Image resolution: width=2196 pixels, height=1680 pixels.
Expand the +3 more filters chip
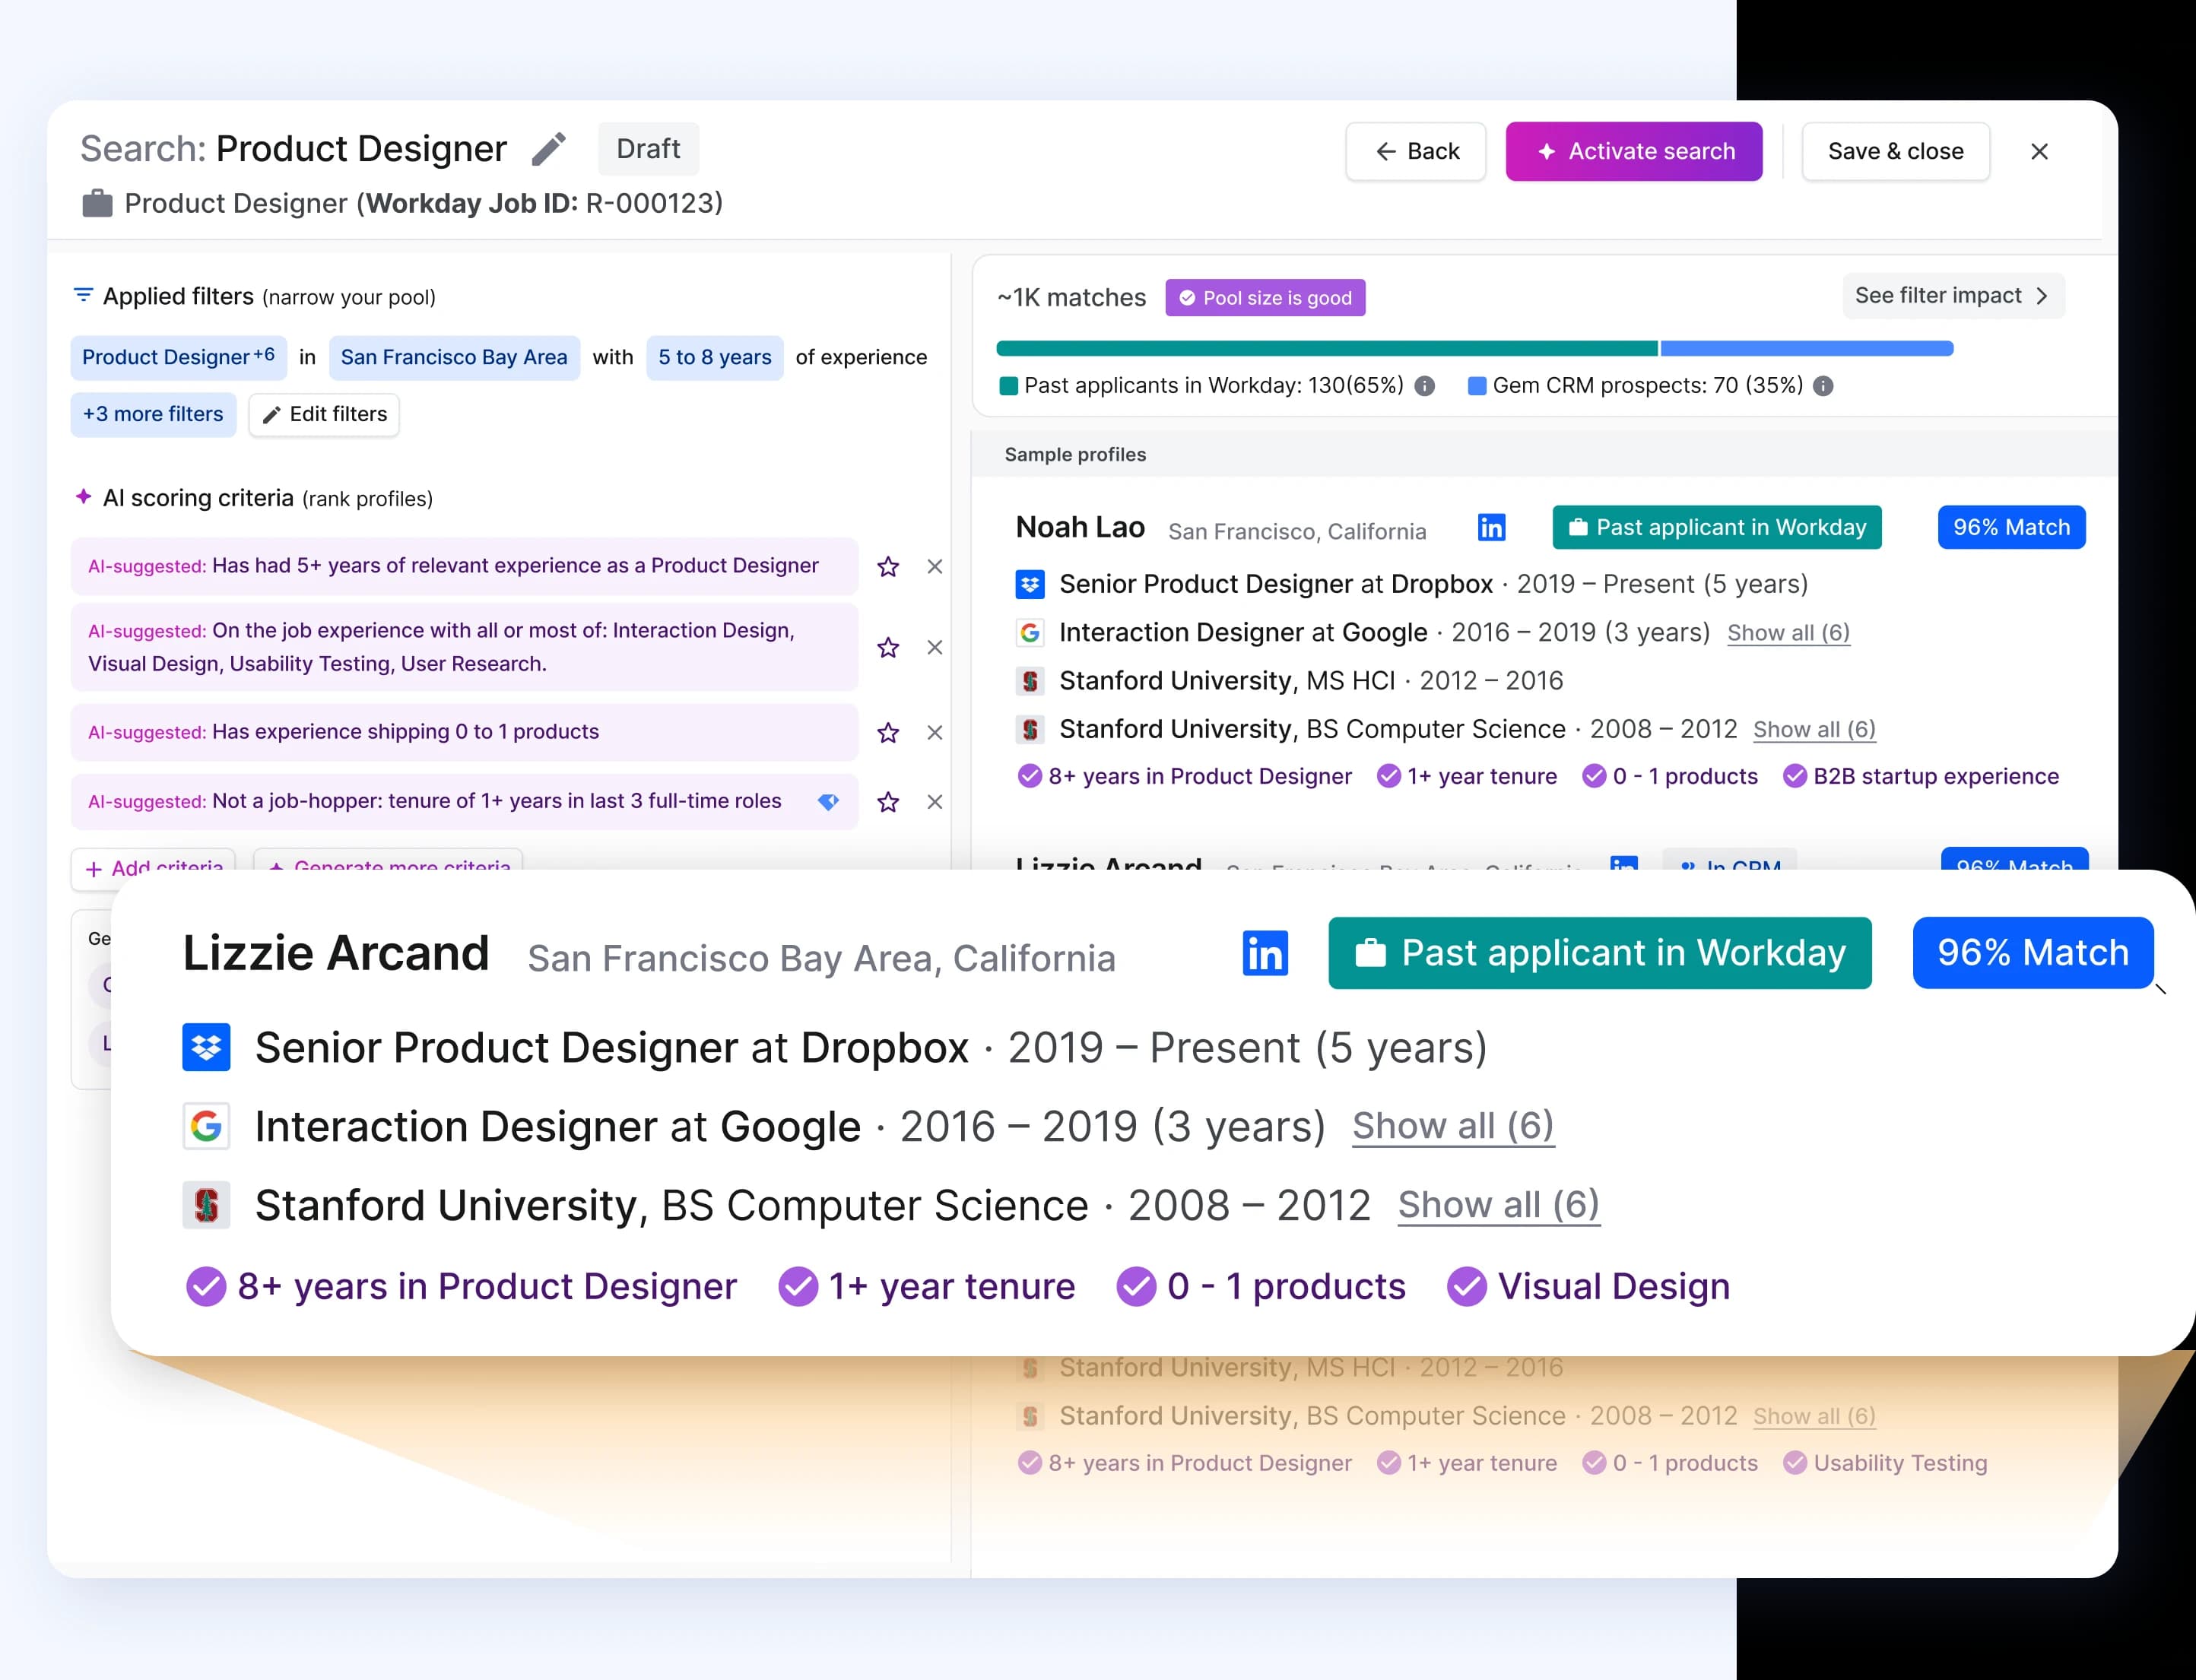pos(153,414)
